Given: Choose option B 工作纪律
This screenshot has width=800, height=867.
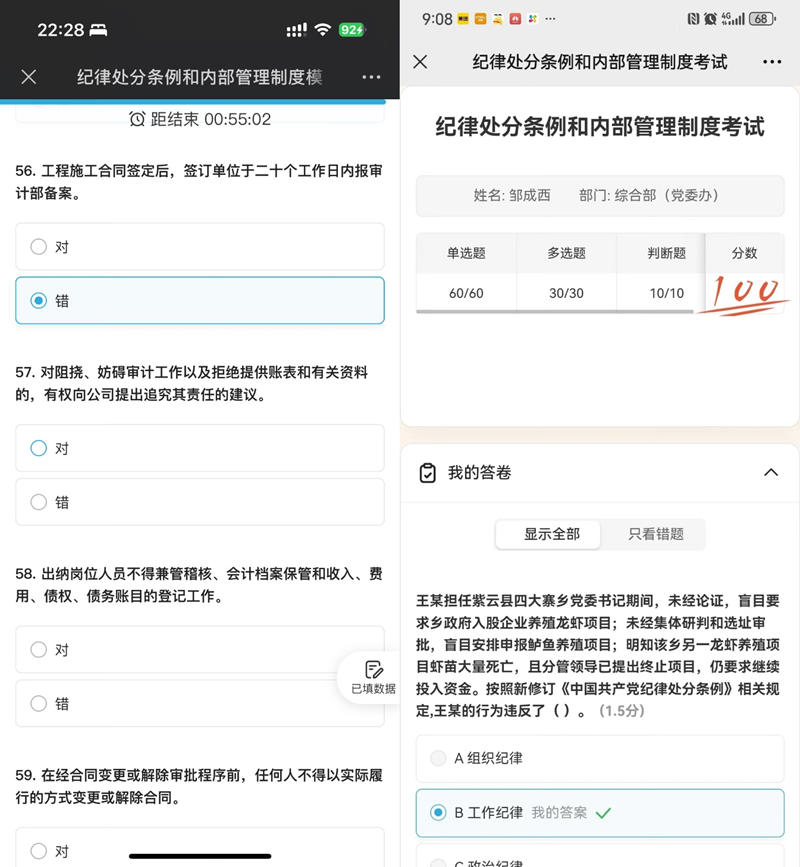Looking at the screenshot, I should pos(600,813).
